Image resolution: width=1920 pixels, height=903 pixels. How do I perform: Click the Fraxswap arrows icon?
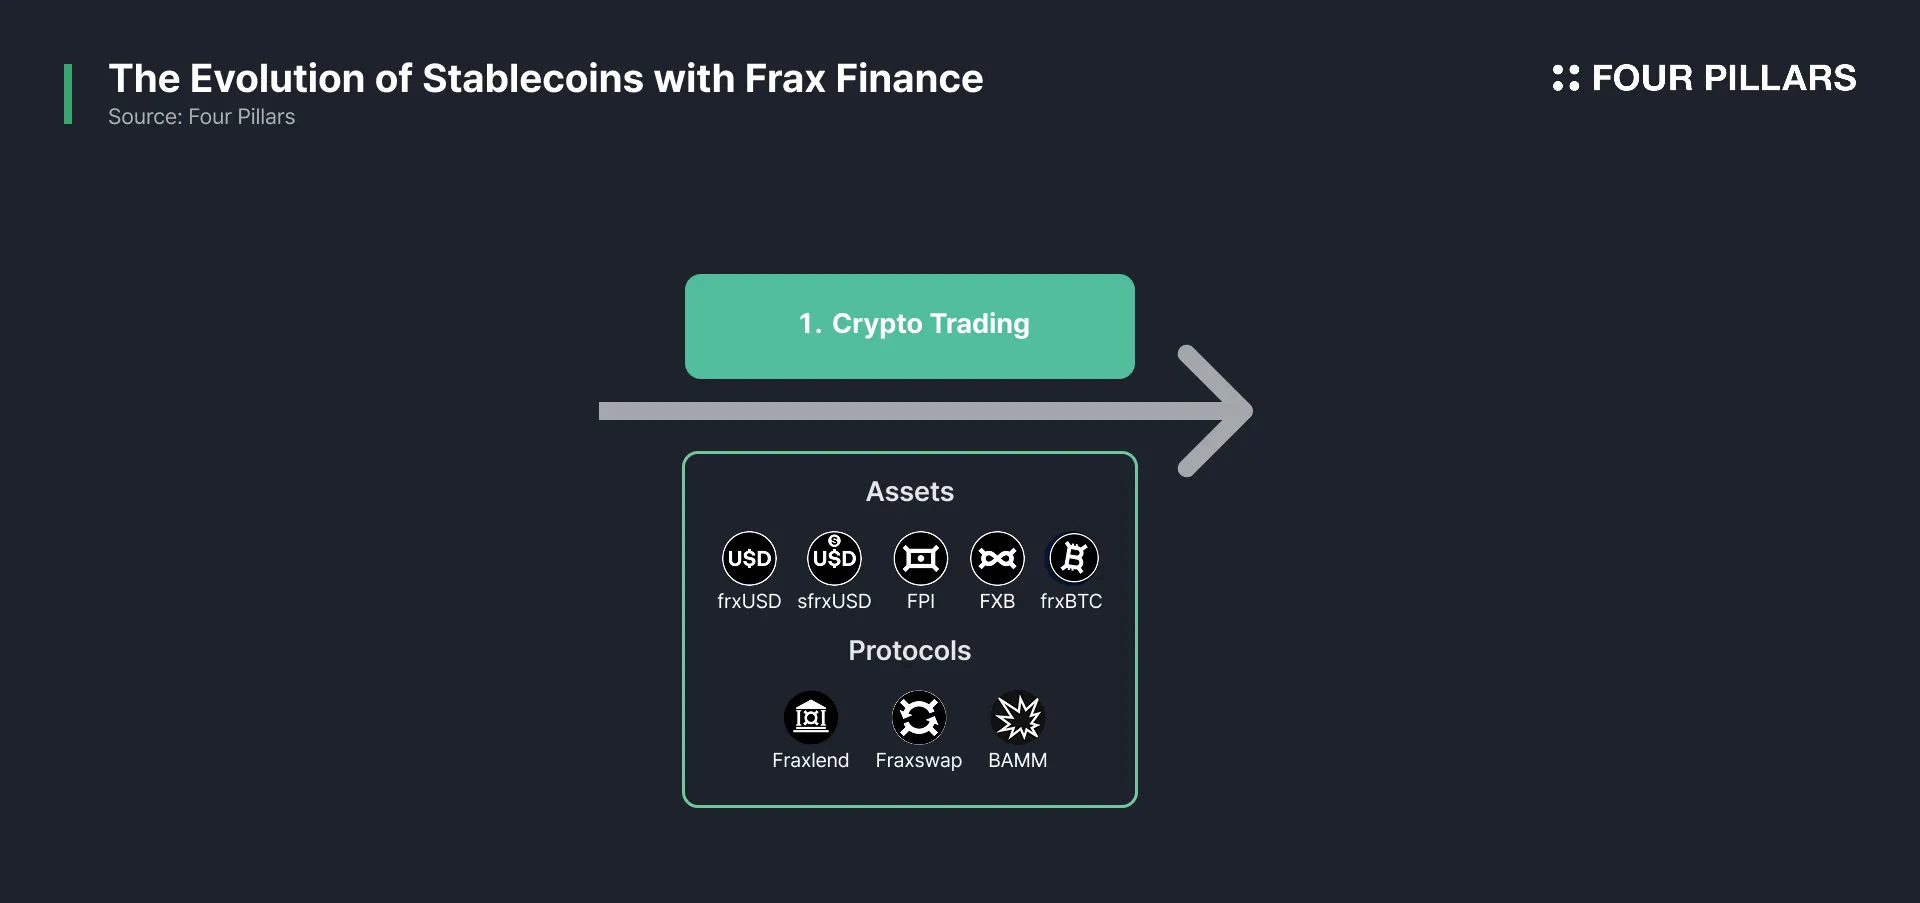[918, 717]
